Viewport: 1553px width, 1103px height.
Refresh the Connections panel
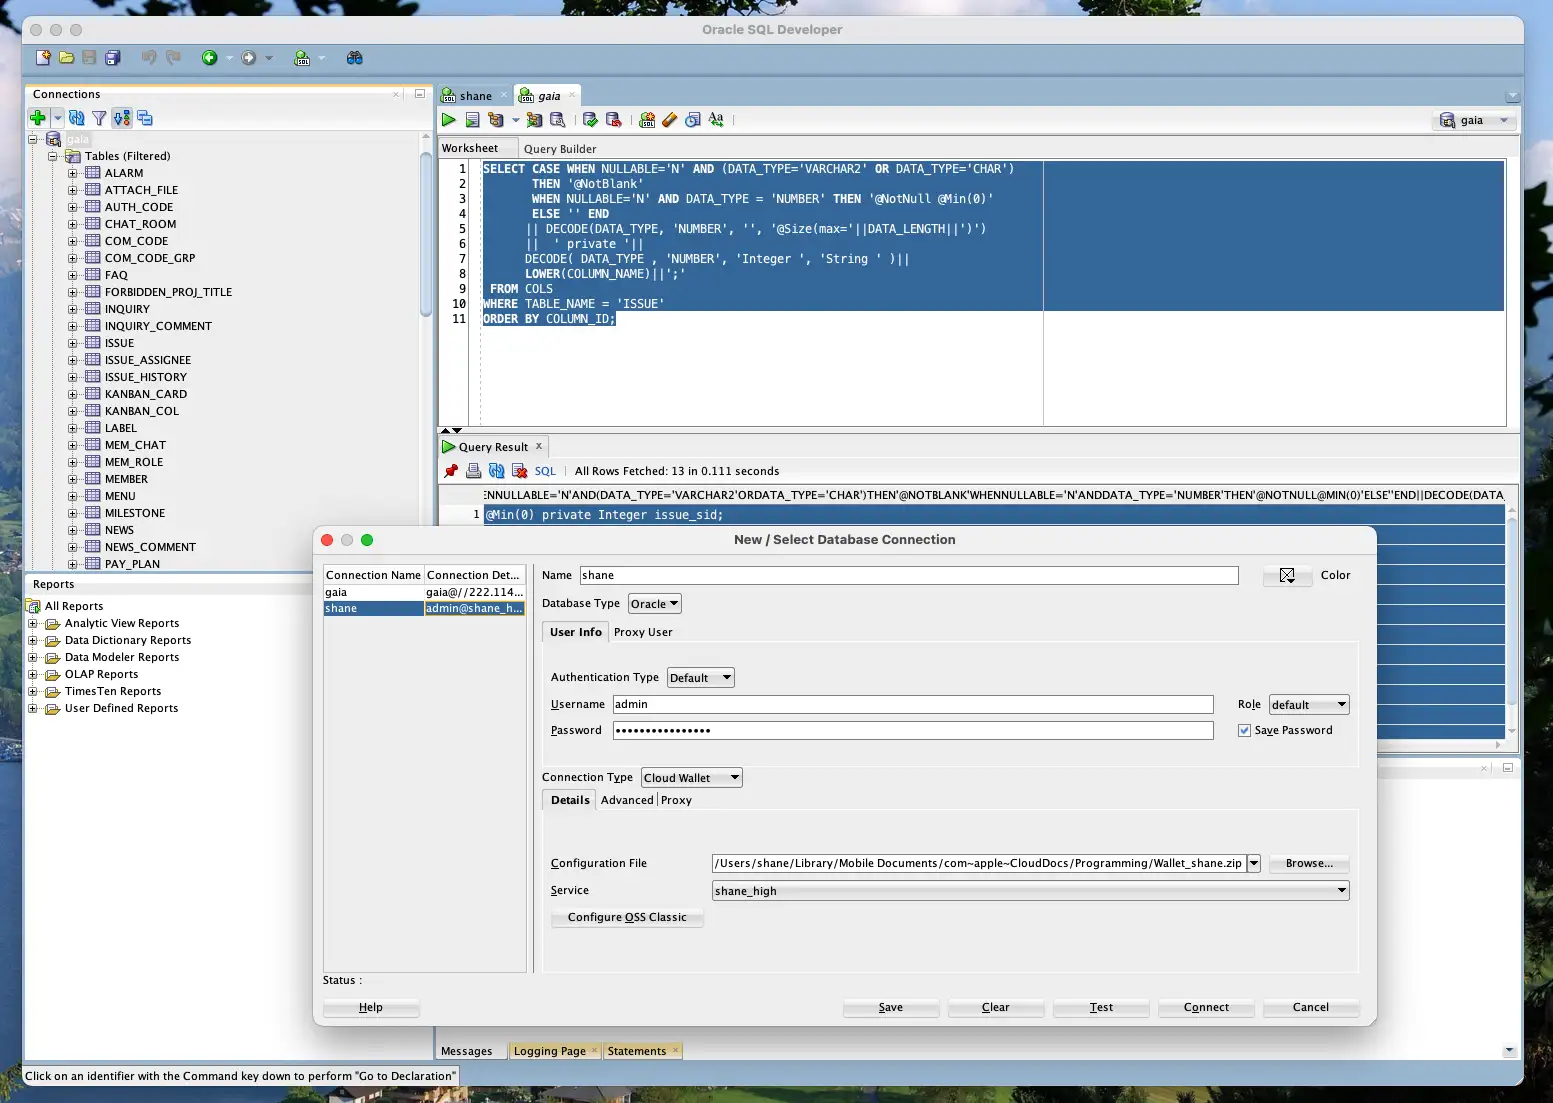(x=77, y=118)
